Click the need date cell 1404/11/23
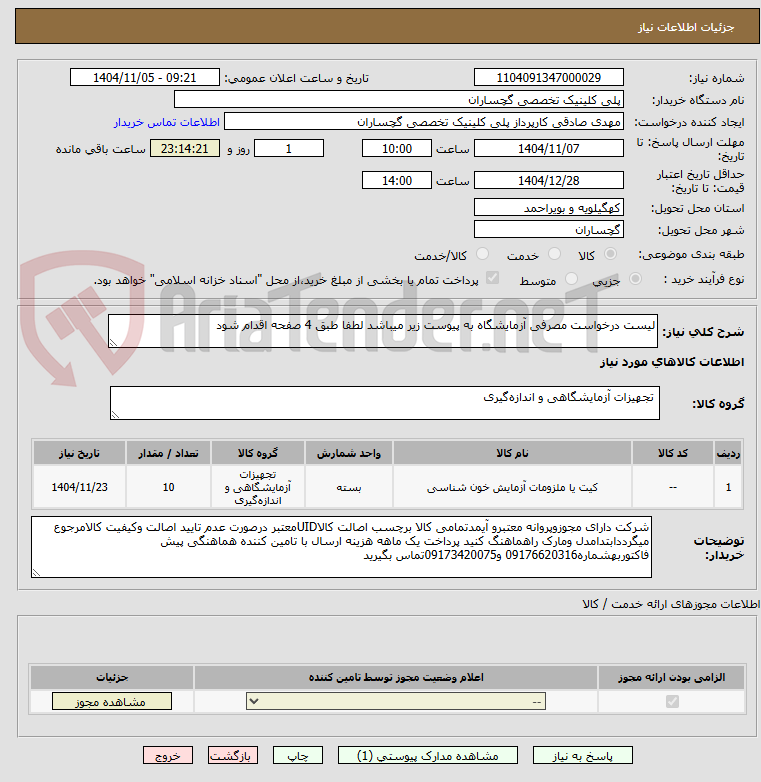The width and height of the screenshot is (761, 782). click(x=79, y=487)
